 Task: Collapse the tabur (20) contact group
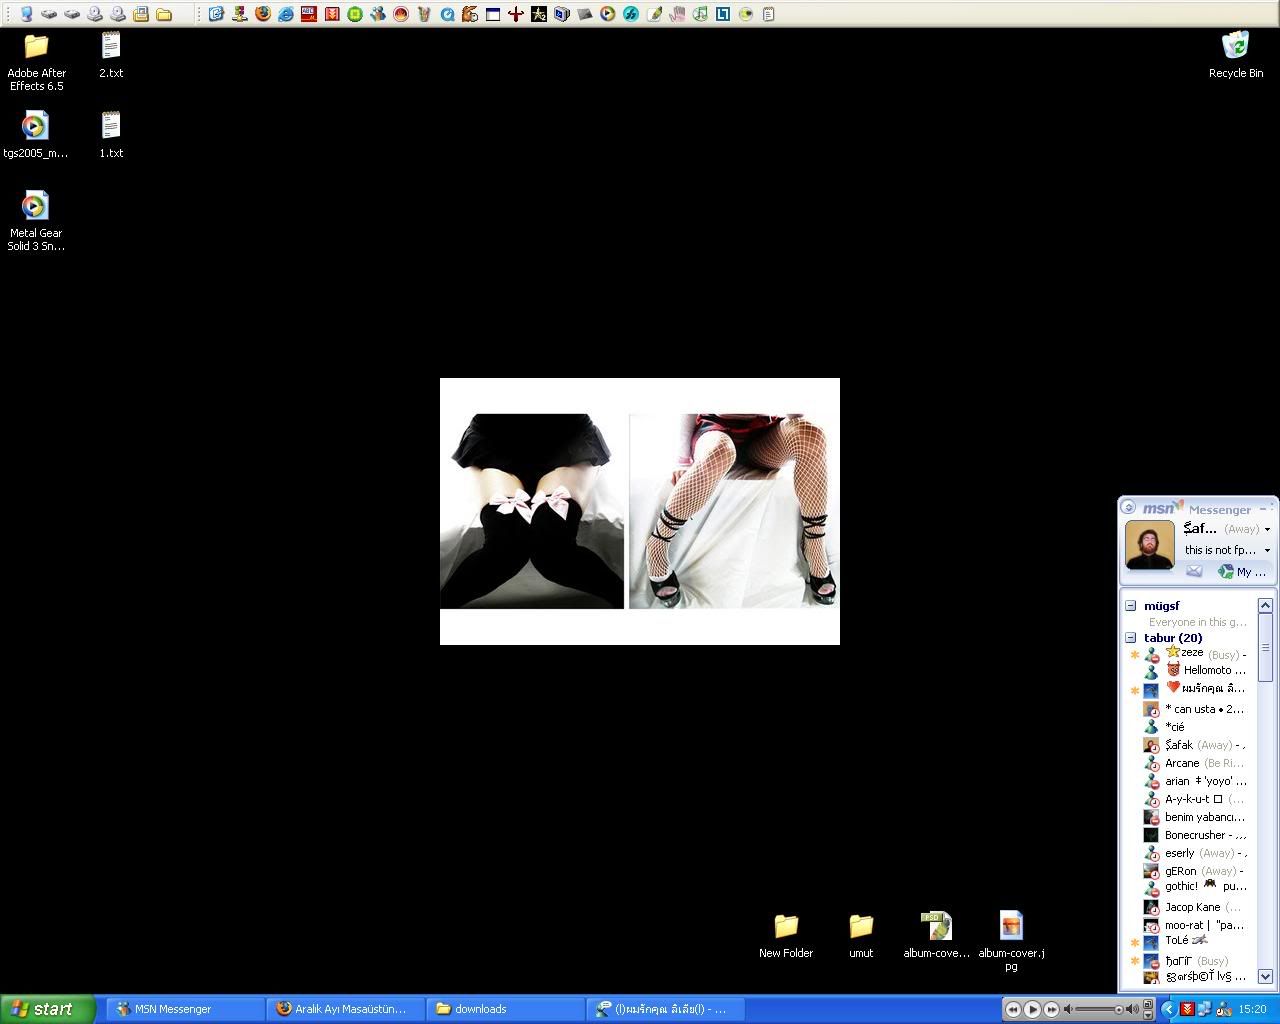coord(1130,638)
